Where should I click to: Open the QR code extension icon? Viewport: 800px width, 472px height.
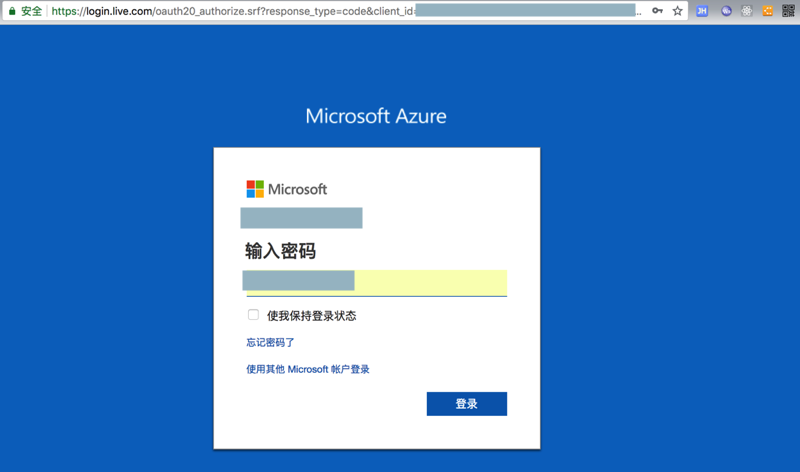click(788, 11)
